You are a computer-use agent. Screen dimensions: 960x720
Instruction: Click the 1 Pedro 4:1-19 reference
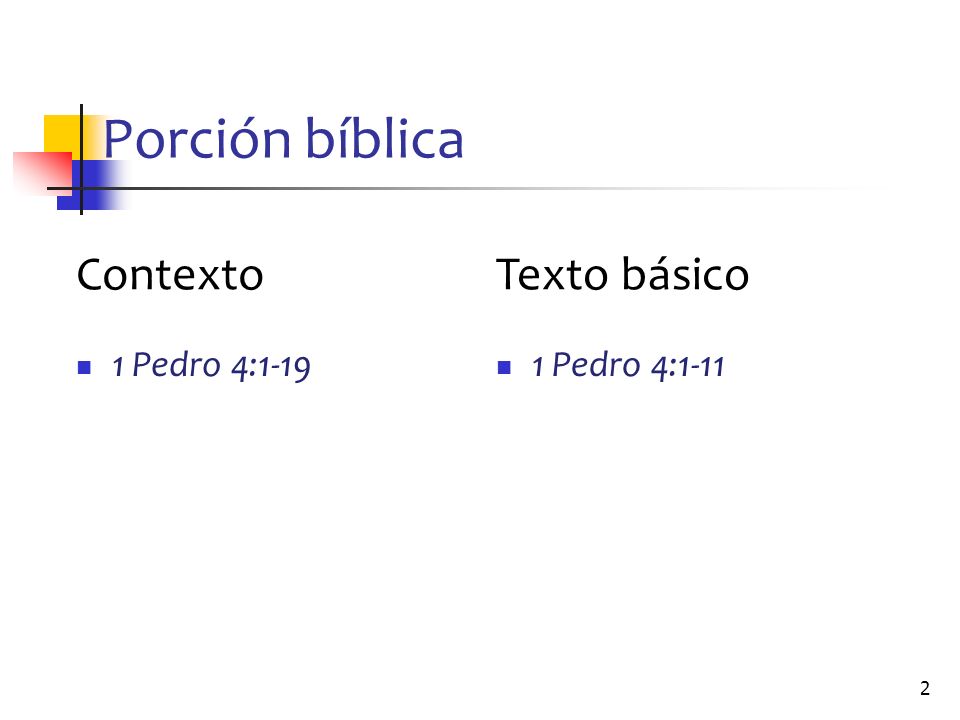click(211, 366)
